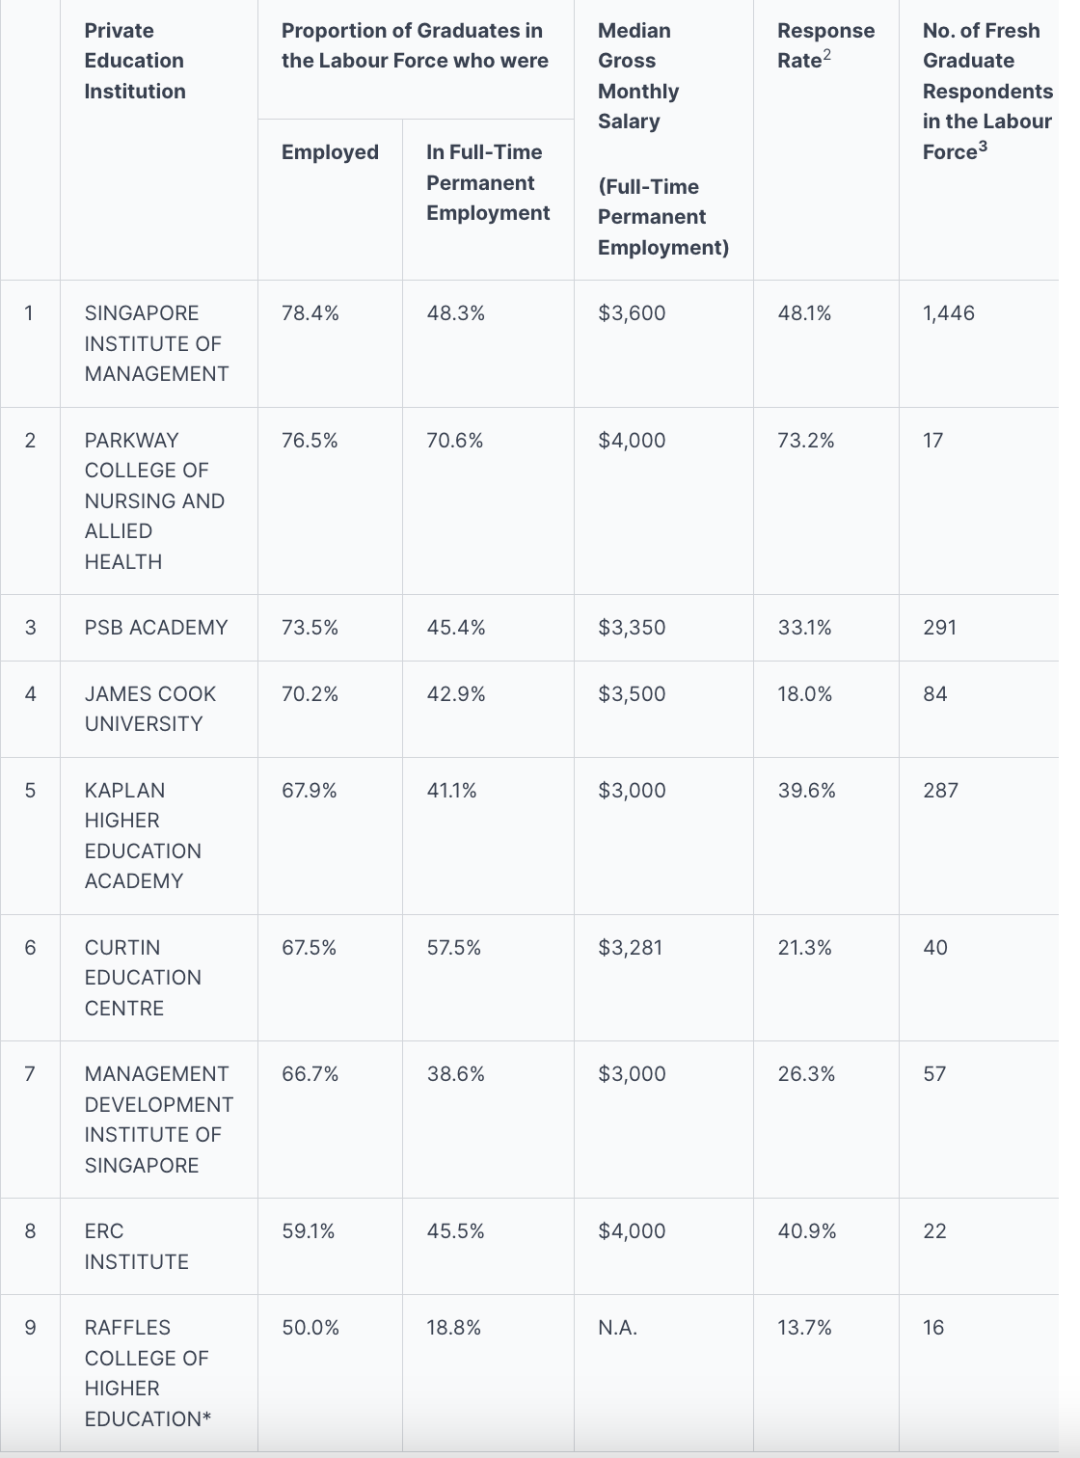Select the N.A. salary cell for Raffles
The image size is (1080, 1458).
618,1327
